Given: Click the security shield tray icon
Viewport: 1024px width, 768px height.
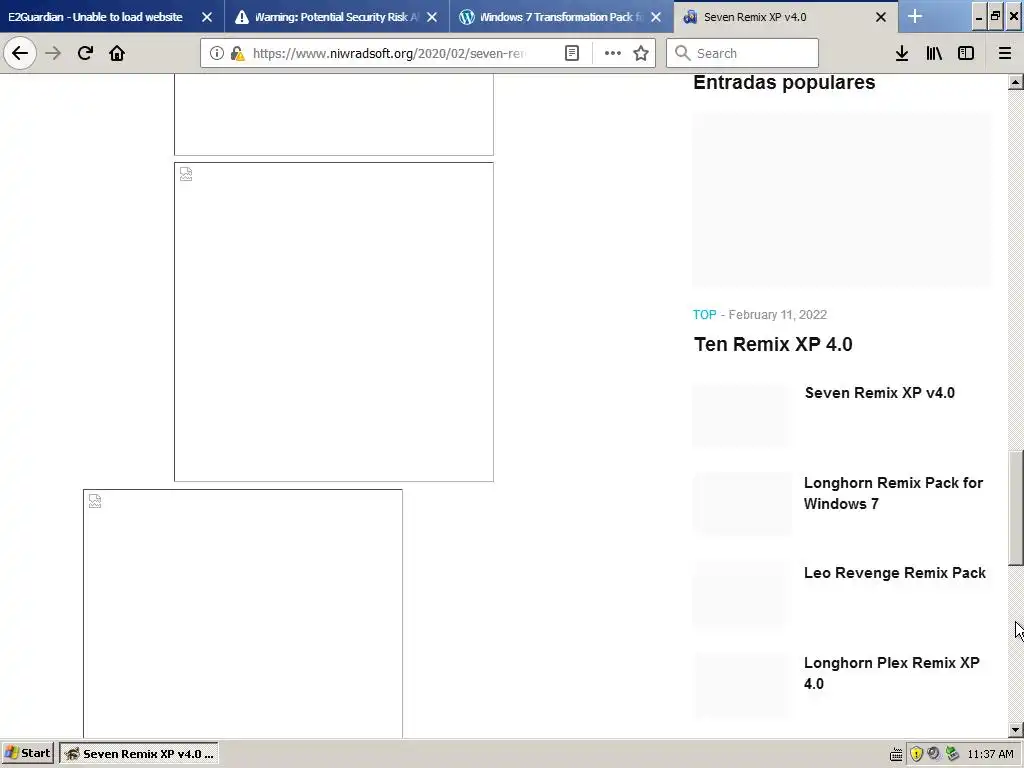Looking at the screenshot, I should pos(916,754).
